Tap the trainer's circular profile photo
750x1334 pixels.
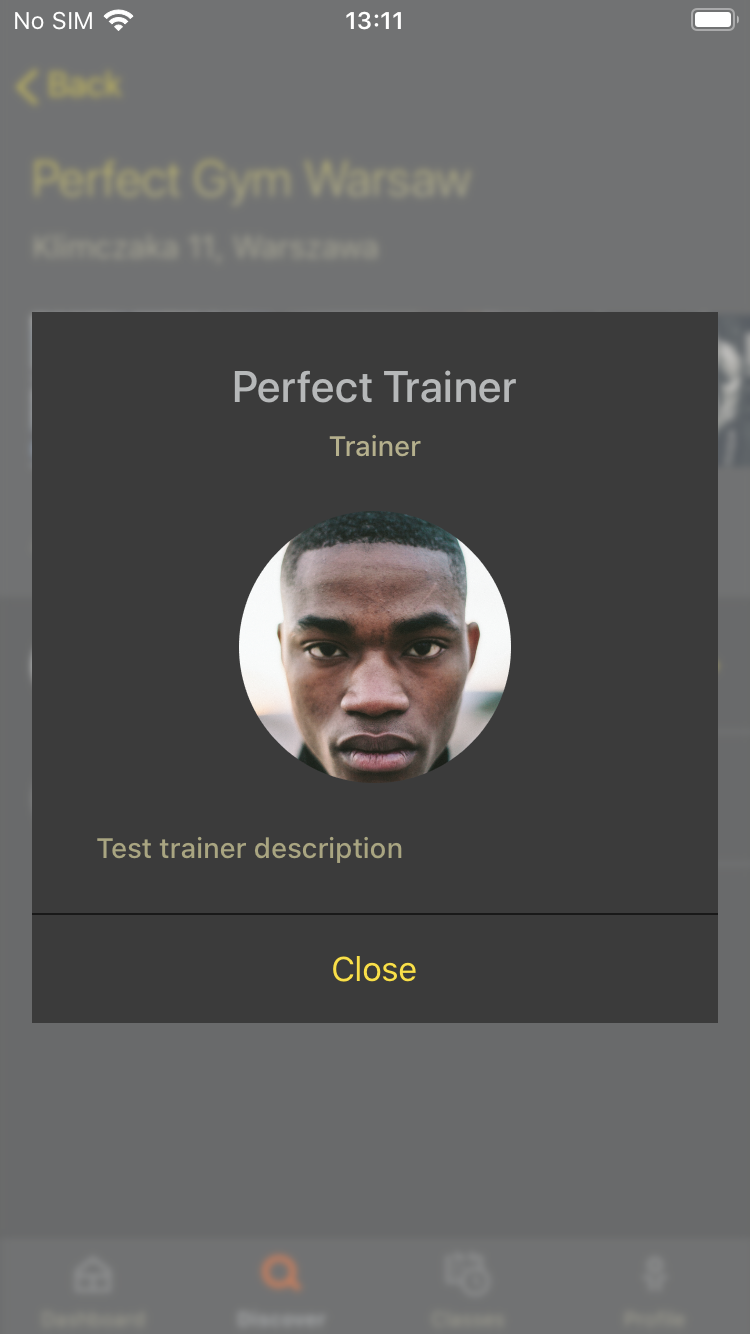pyautogui.click(x=375, y=647)
